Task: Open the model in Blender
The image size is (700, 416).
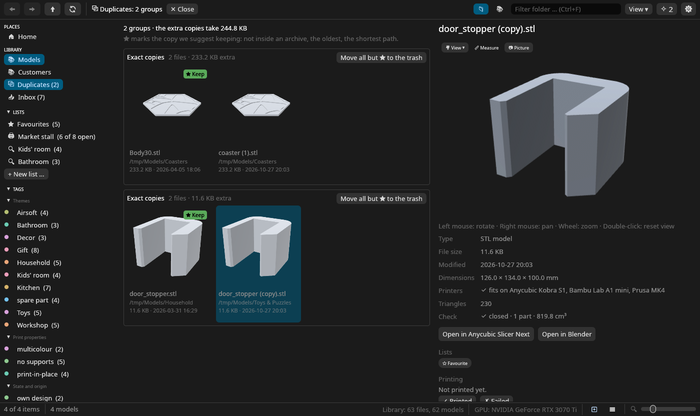Action: 567,334
